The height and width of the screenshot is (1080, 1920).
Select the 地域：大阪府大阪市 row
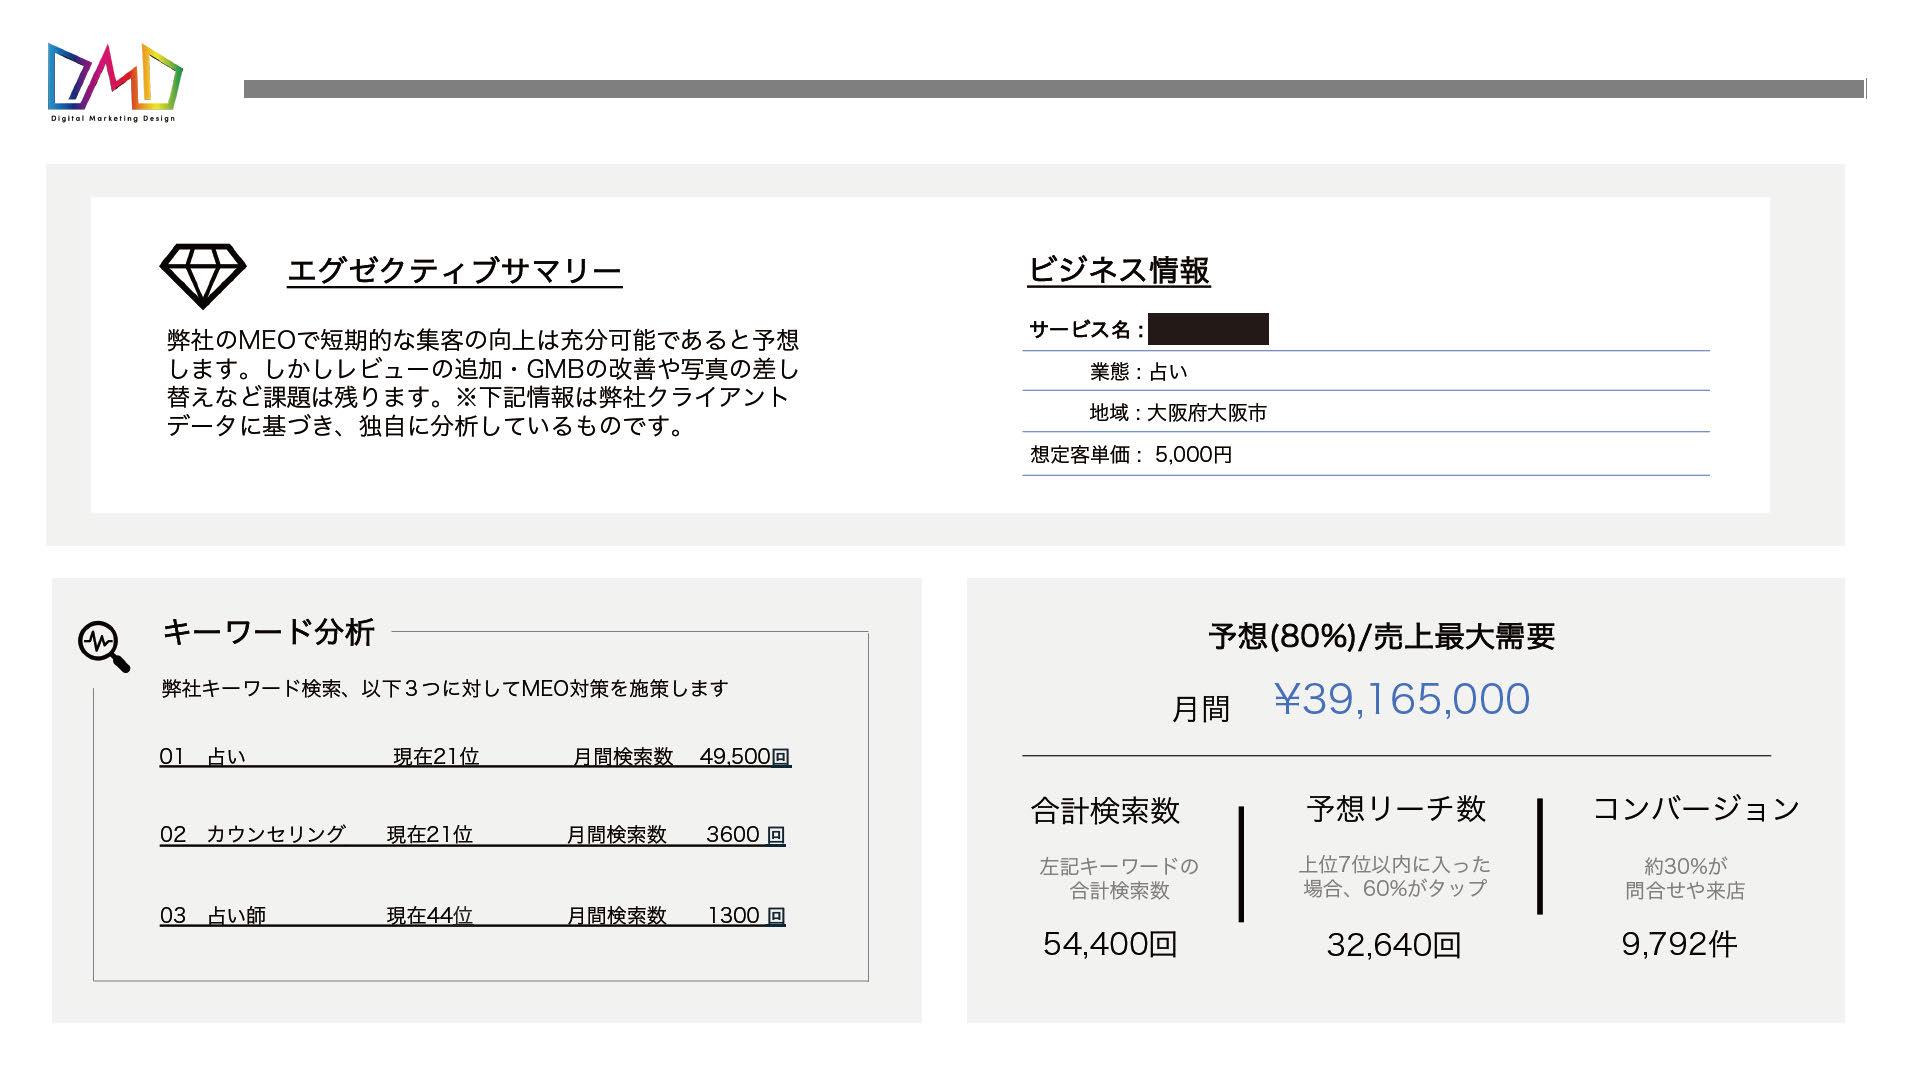pos(1177,413)
